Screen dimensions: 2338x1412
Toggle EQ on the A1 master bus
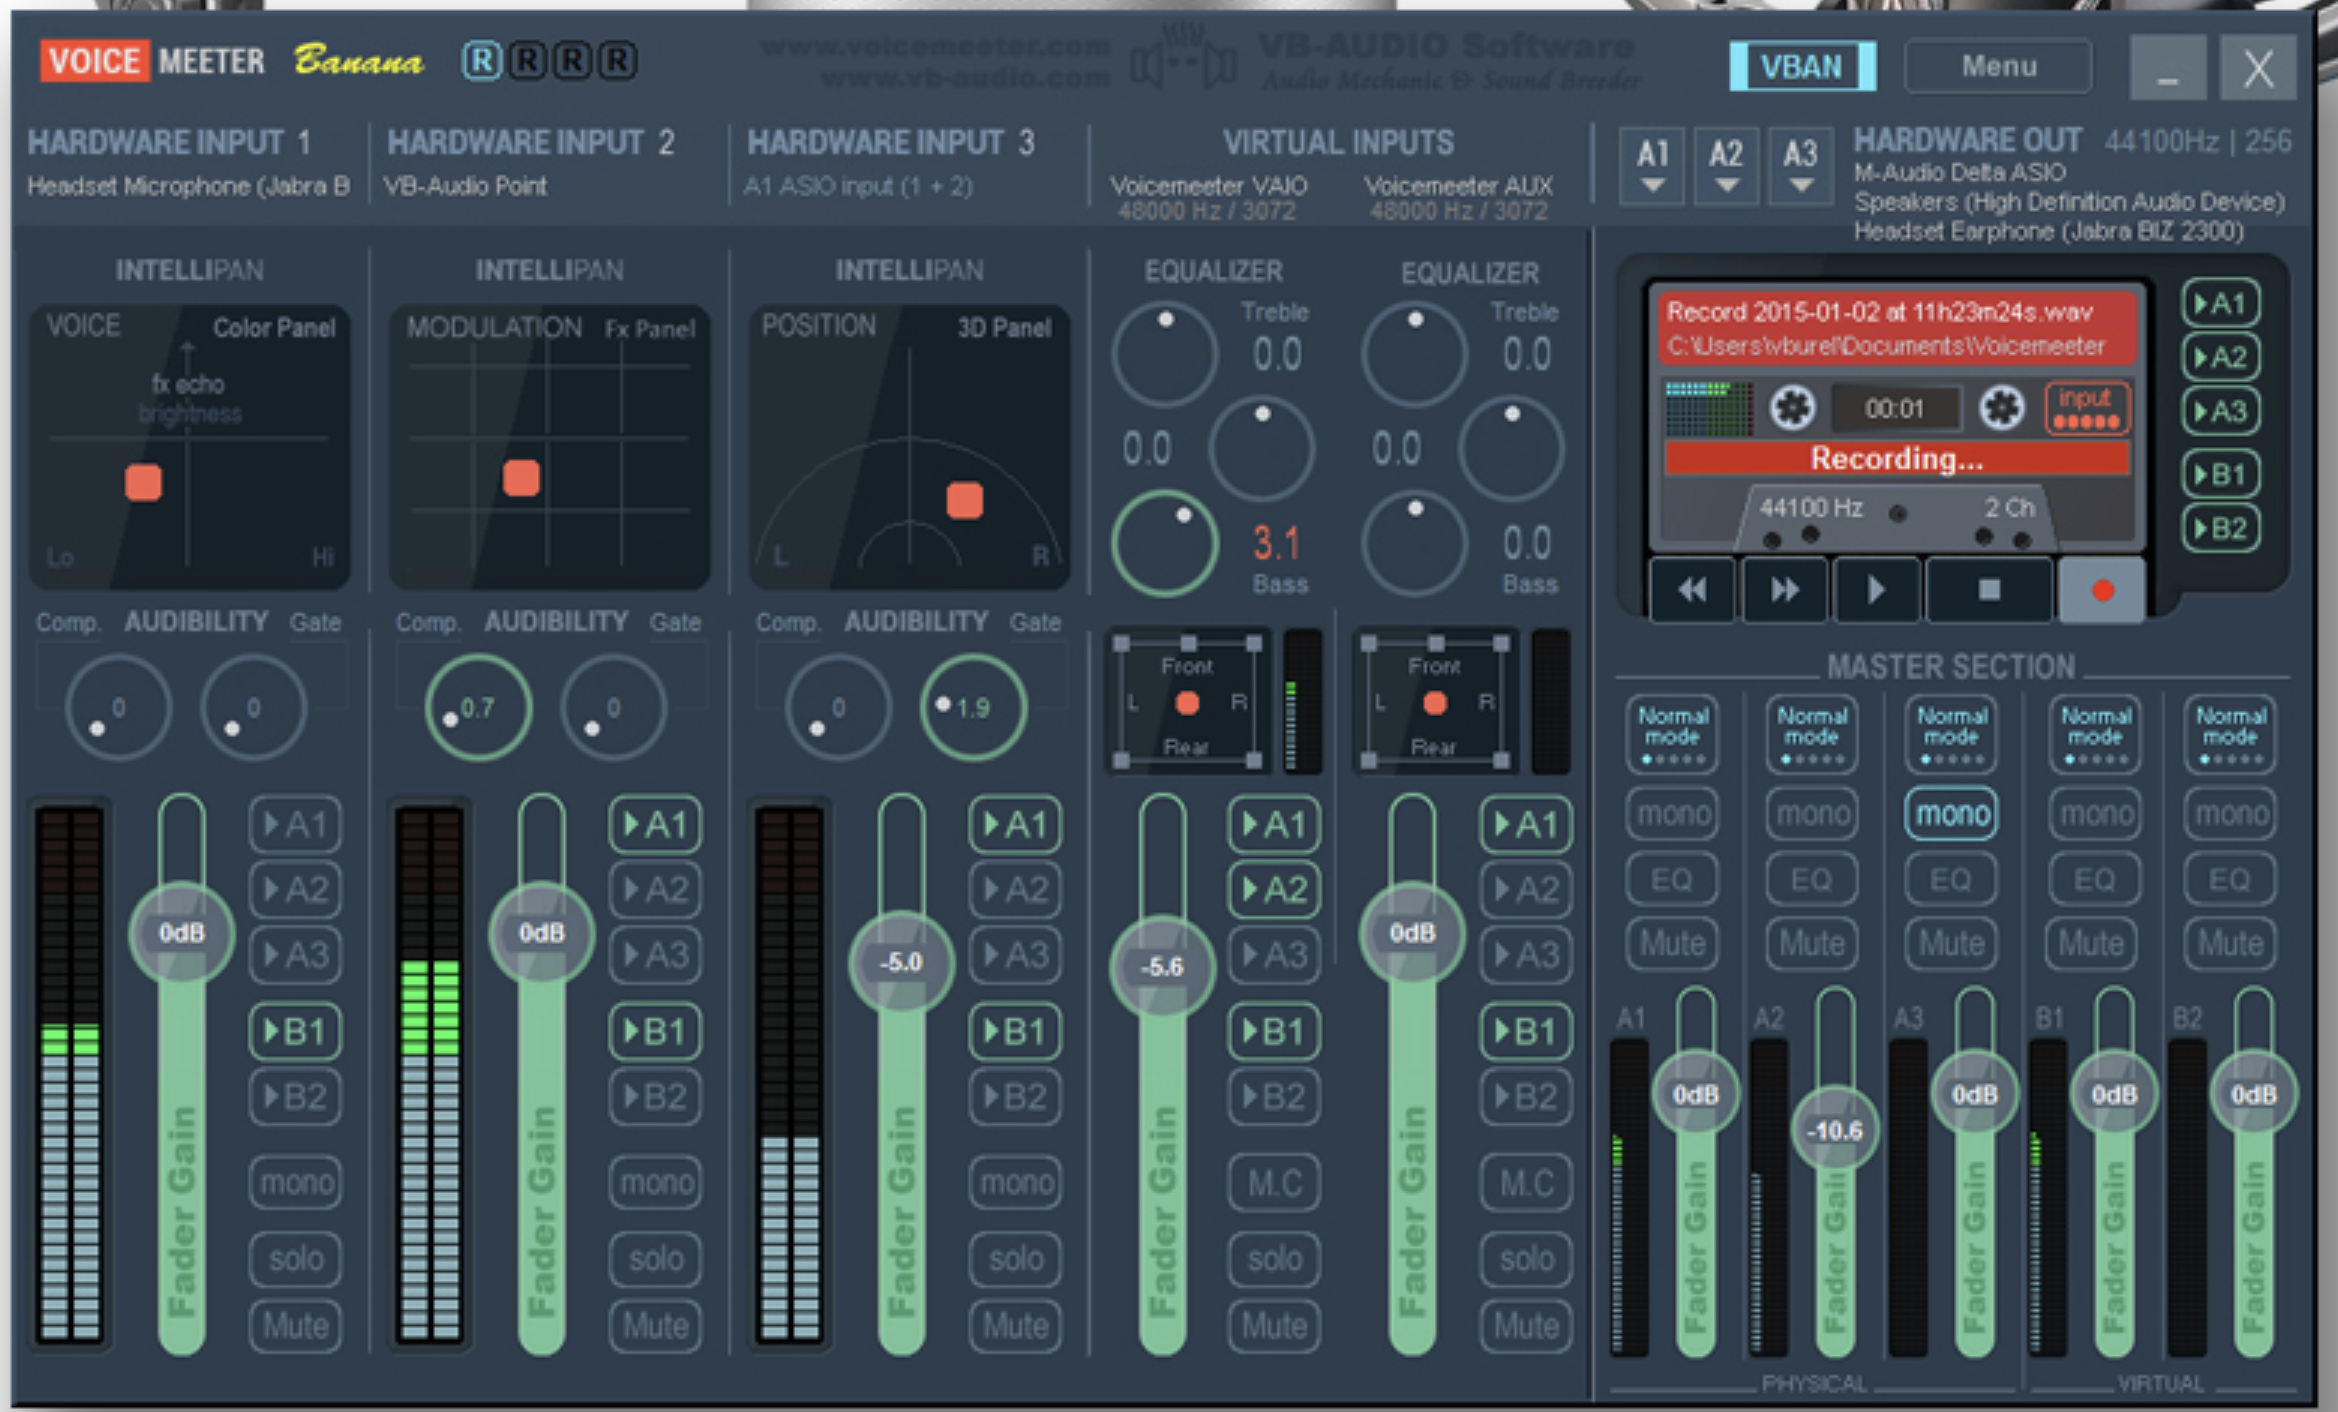[x=1671, y=879]
